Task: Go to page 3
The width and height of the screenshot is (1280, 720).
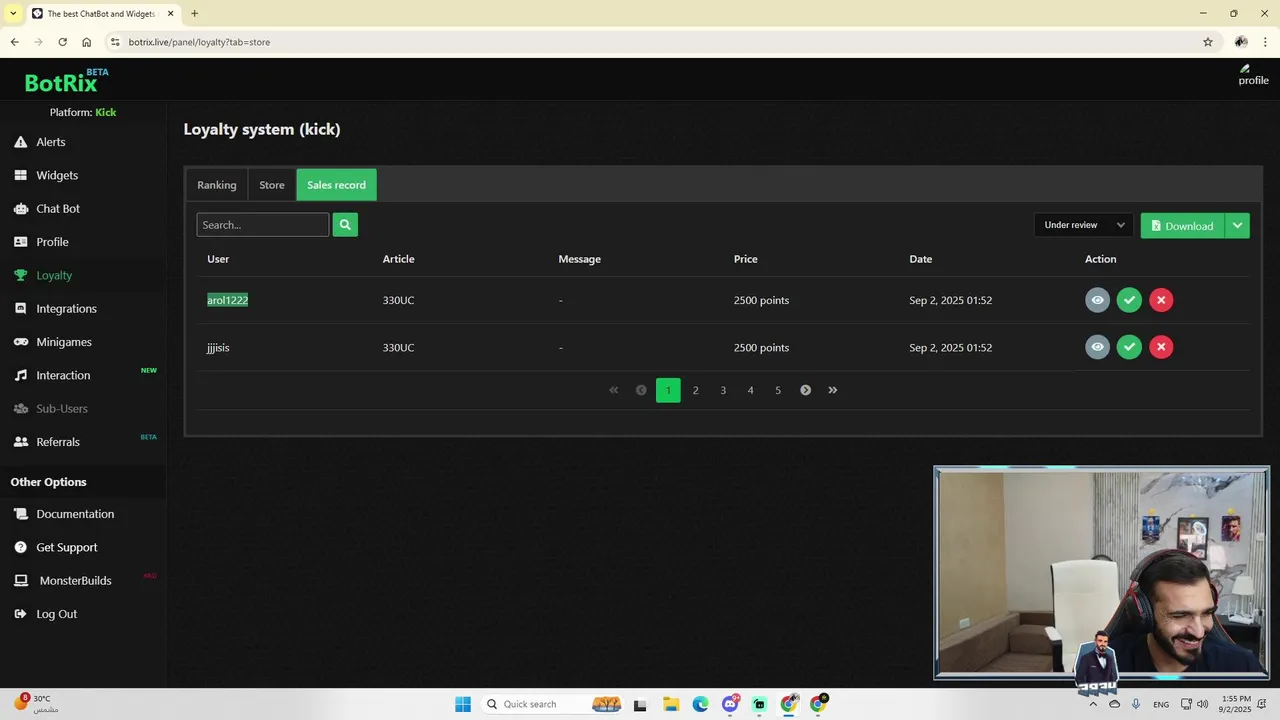Action: coord(723,390)
